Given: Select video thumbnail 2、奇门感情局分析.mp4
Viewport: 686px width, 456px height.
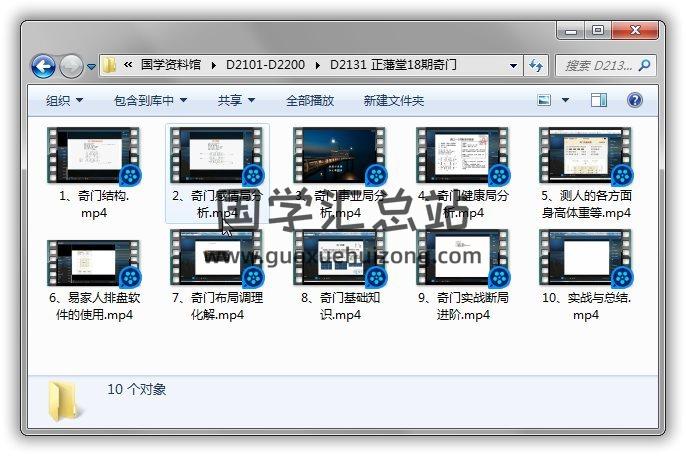Looking at the screenshot, I should click(217, 155).
